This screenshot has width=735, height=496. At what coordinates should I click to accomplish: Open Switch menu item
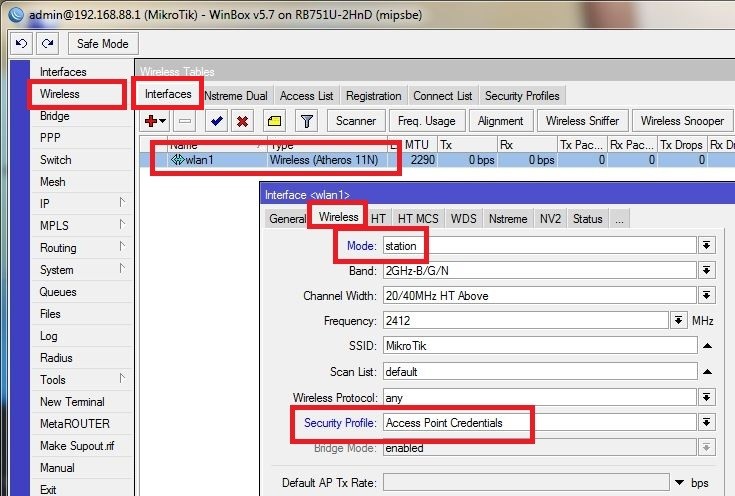56,160
